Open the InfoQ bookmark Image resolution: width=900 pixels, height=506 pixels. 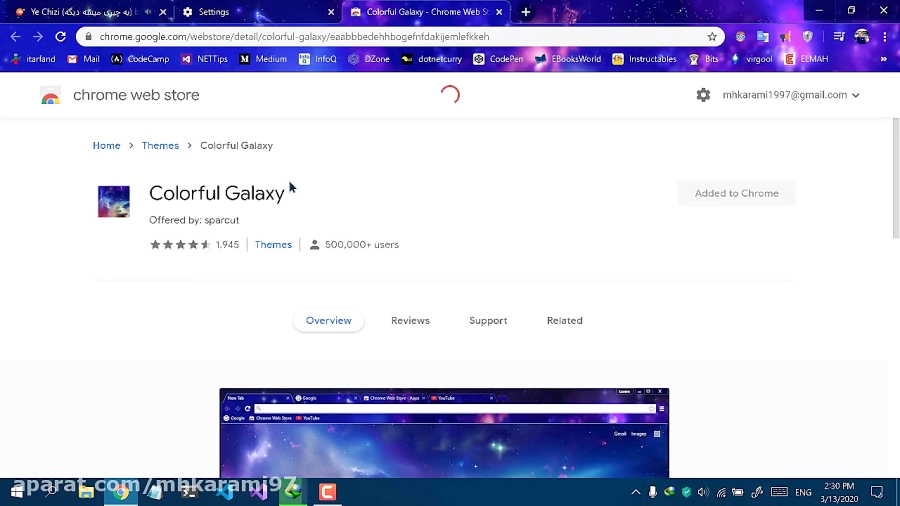[317, 59]
